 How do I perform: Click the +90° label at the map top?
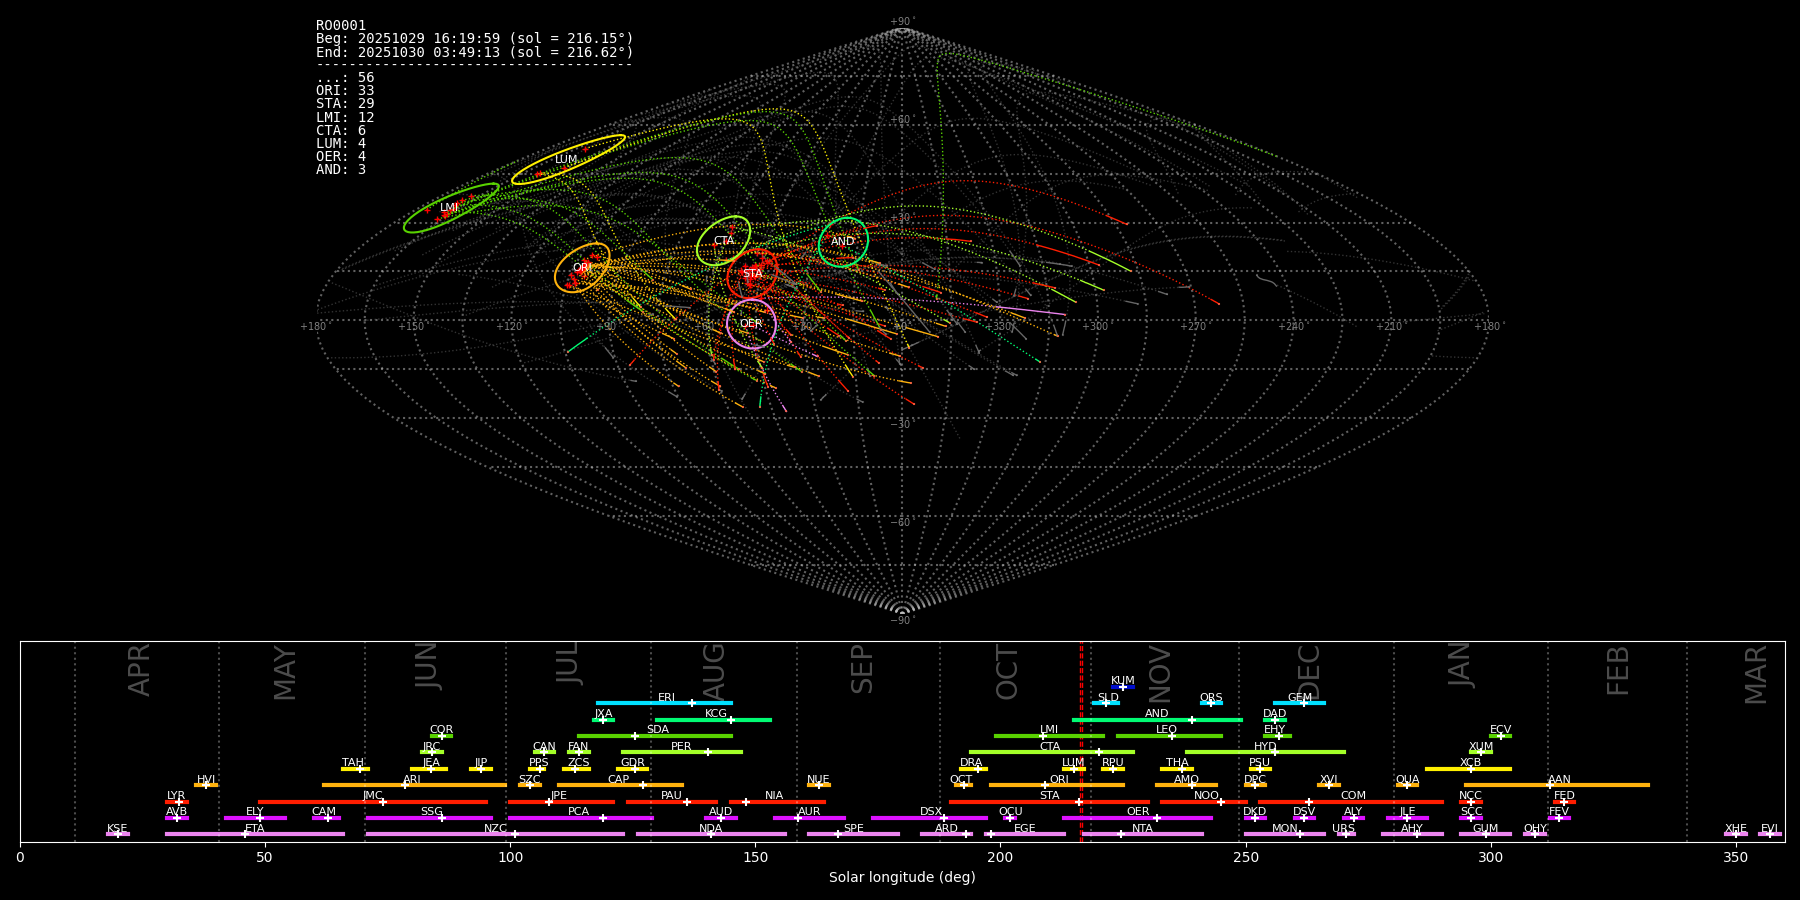click(x=902, y=21)
